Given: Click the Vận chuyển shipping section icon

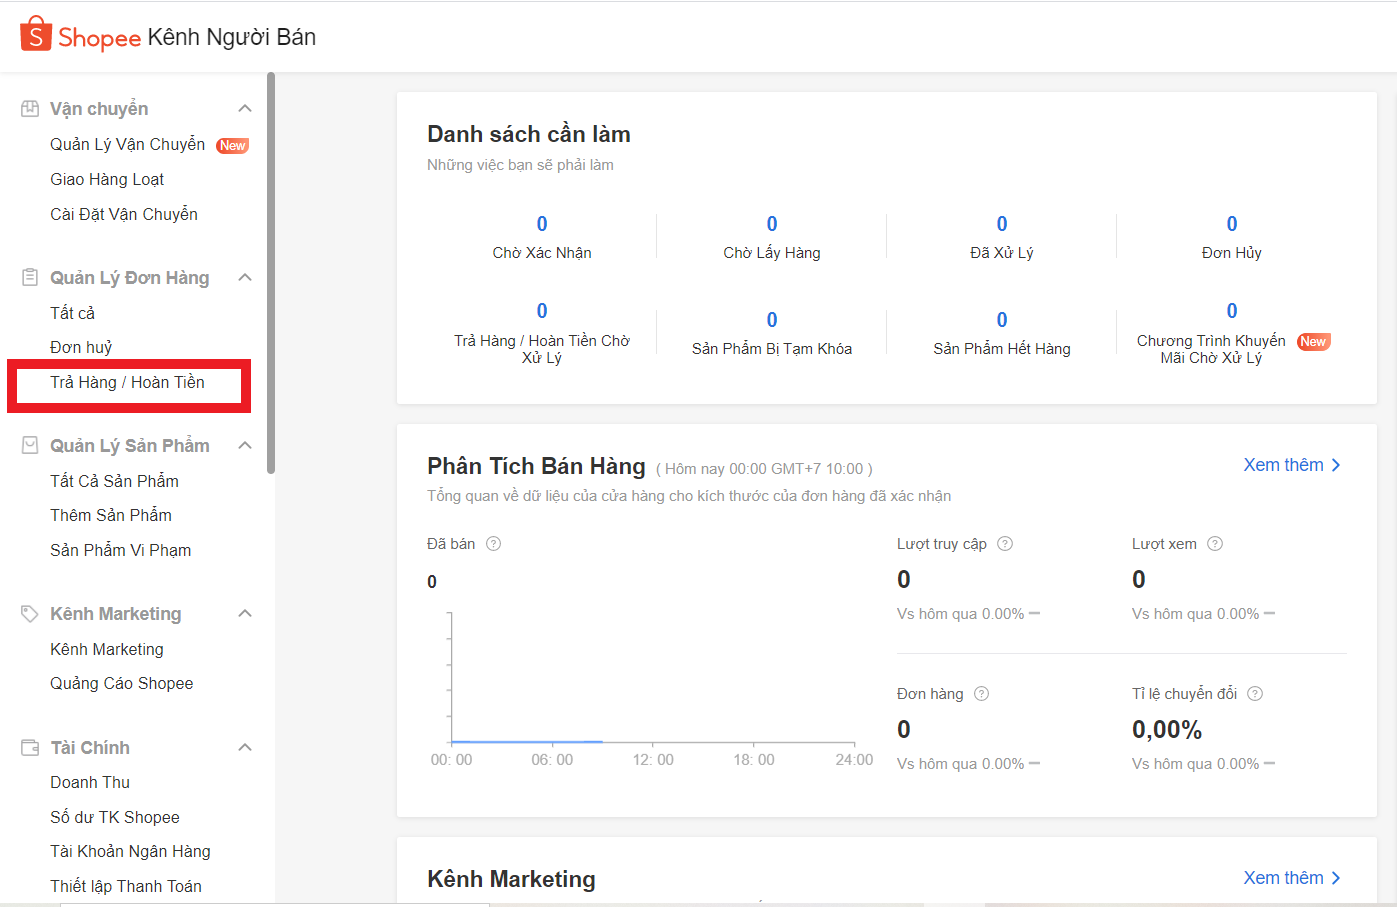Looking at the screenshot, I should click(30, 109).
